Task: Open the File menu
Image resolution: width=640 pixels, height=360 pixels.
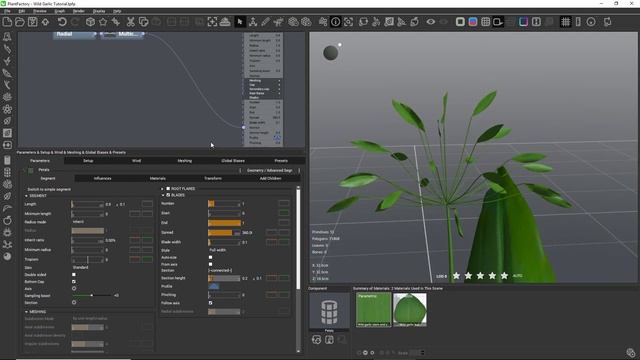Action: 8,11
